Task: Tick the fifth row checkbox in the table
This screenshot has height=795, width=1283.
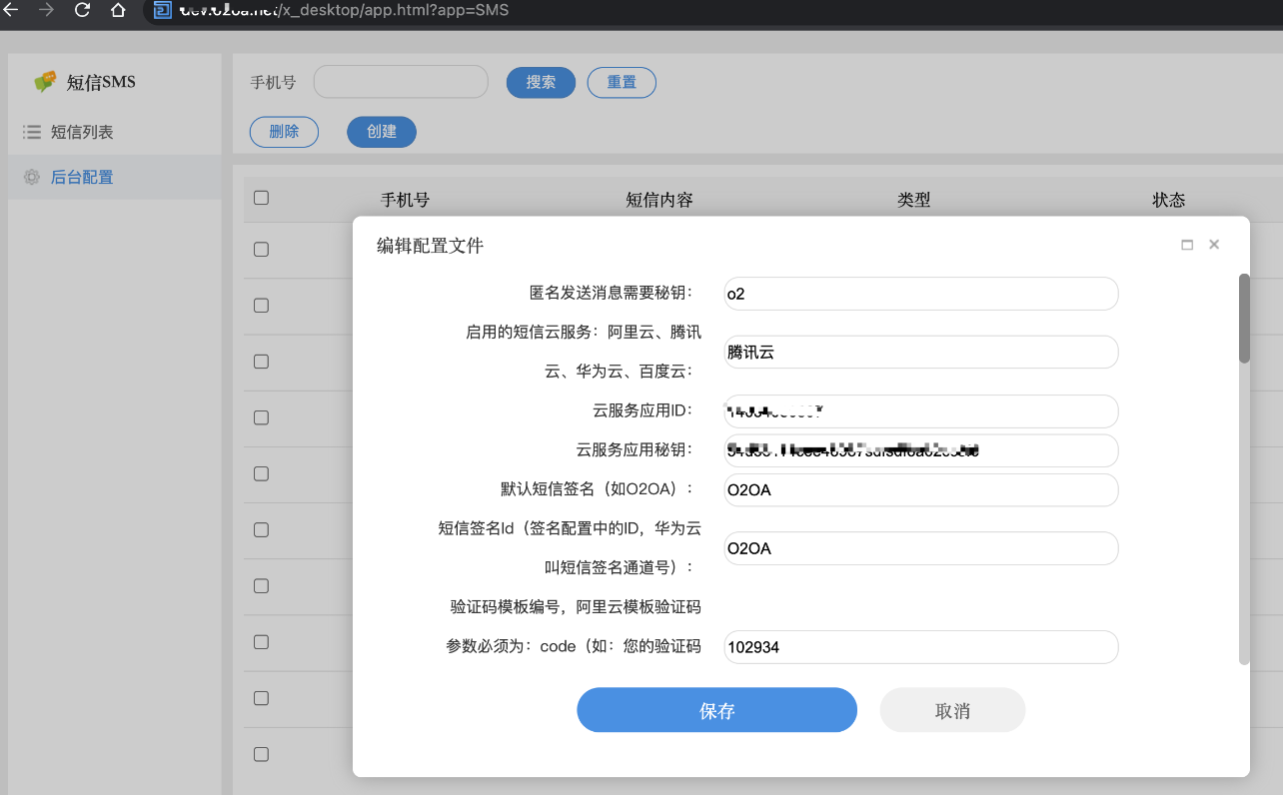Action: coord(261,473)
